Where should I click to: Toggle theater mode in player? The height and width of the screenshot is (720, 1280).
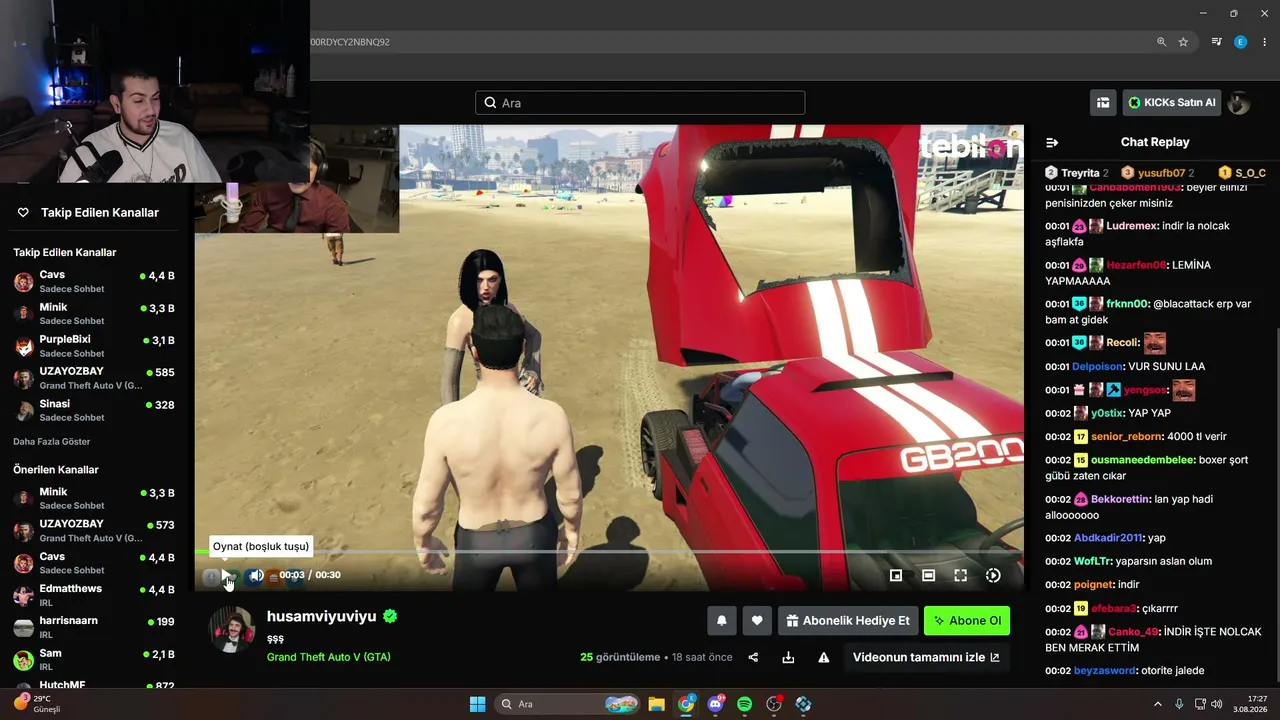[928, 575]
